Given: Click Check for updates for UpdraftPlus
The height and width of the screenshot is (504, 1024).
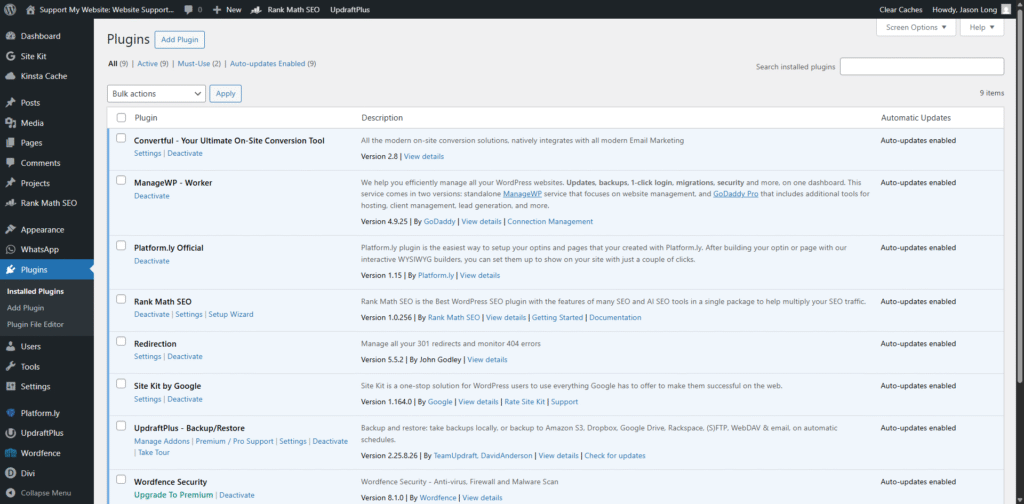Looking at the screenshot, I should tap(615, 456).
